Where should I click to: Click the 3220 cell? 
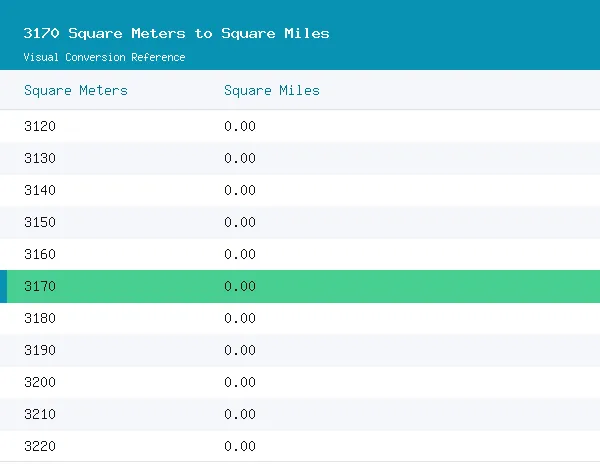click(40, 446)
